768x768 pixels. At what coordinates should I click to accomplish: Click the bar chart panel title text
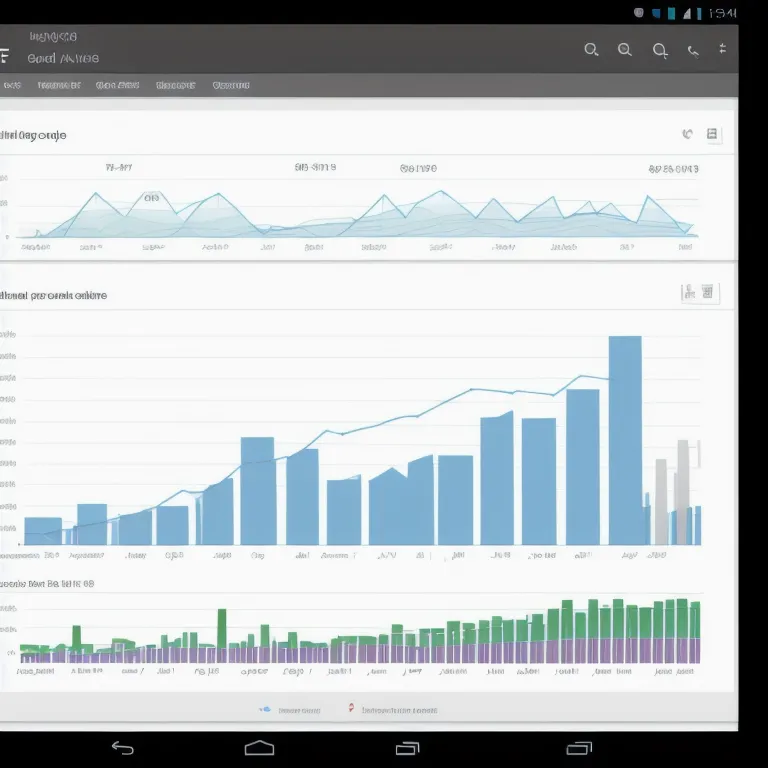[54, 296]
